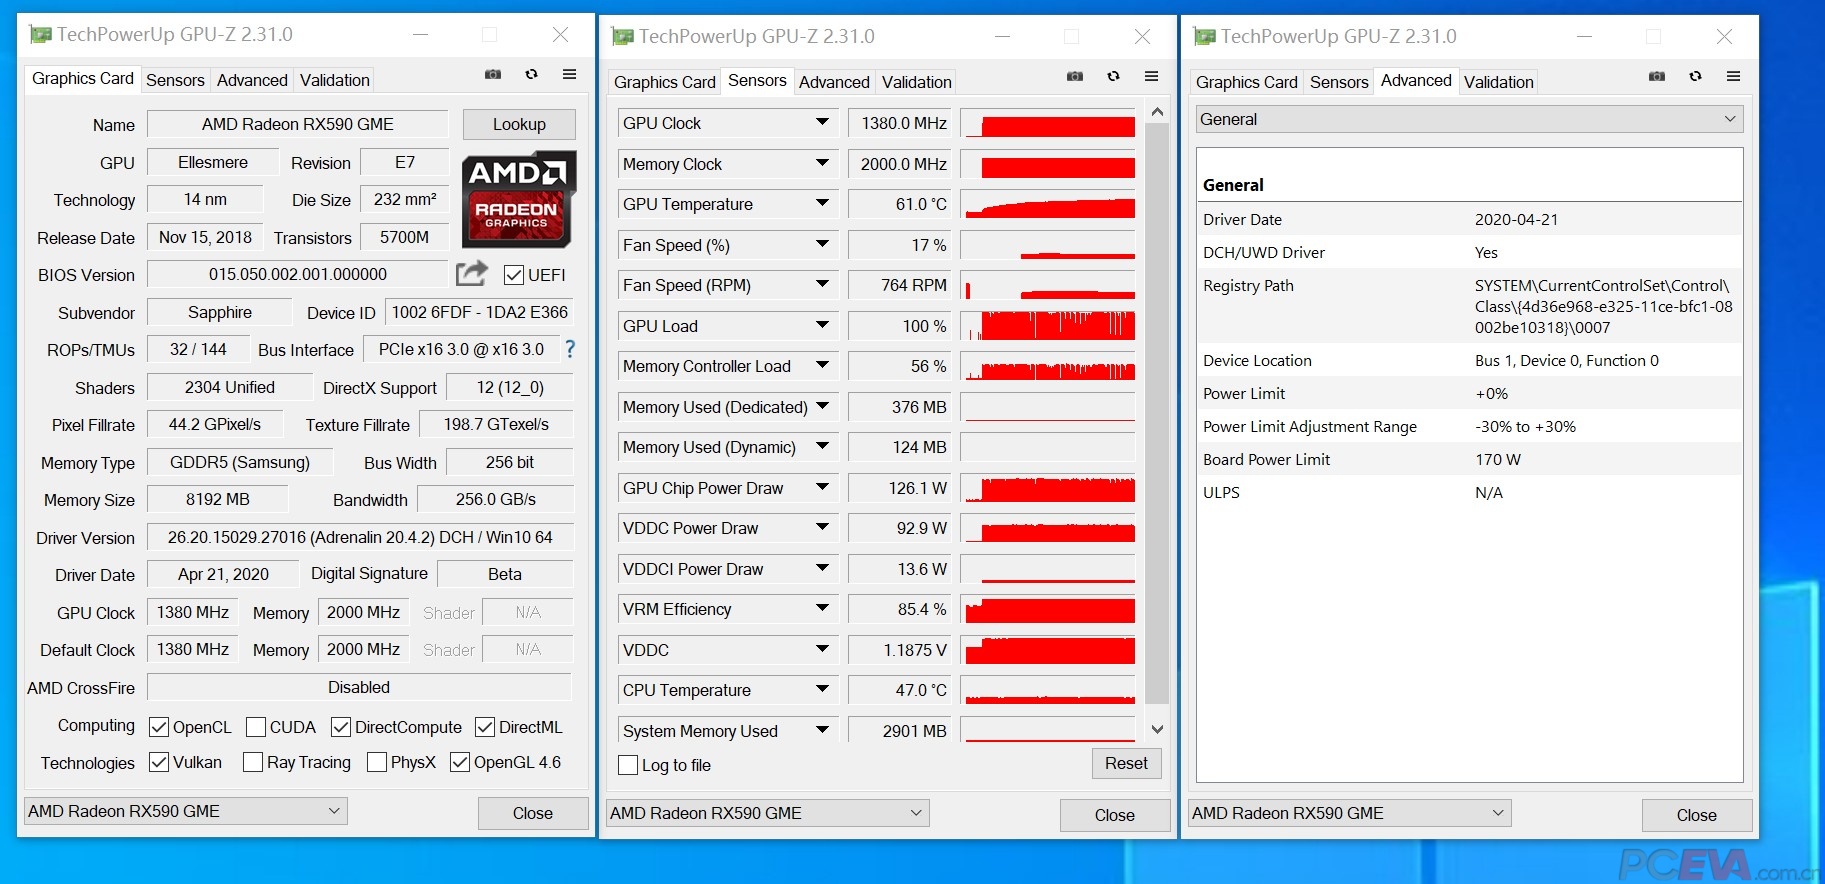Click Driver Version field value
The image size is (1825, 884).
click(x=360, y=537)
